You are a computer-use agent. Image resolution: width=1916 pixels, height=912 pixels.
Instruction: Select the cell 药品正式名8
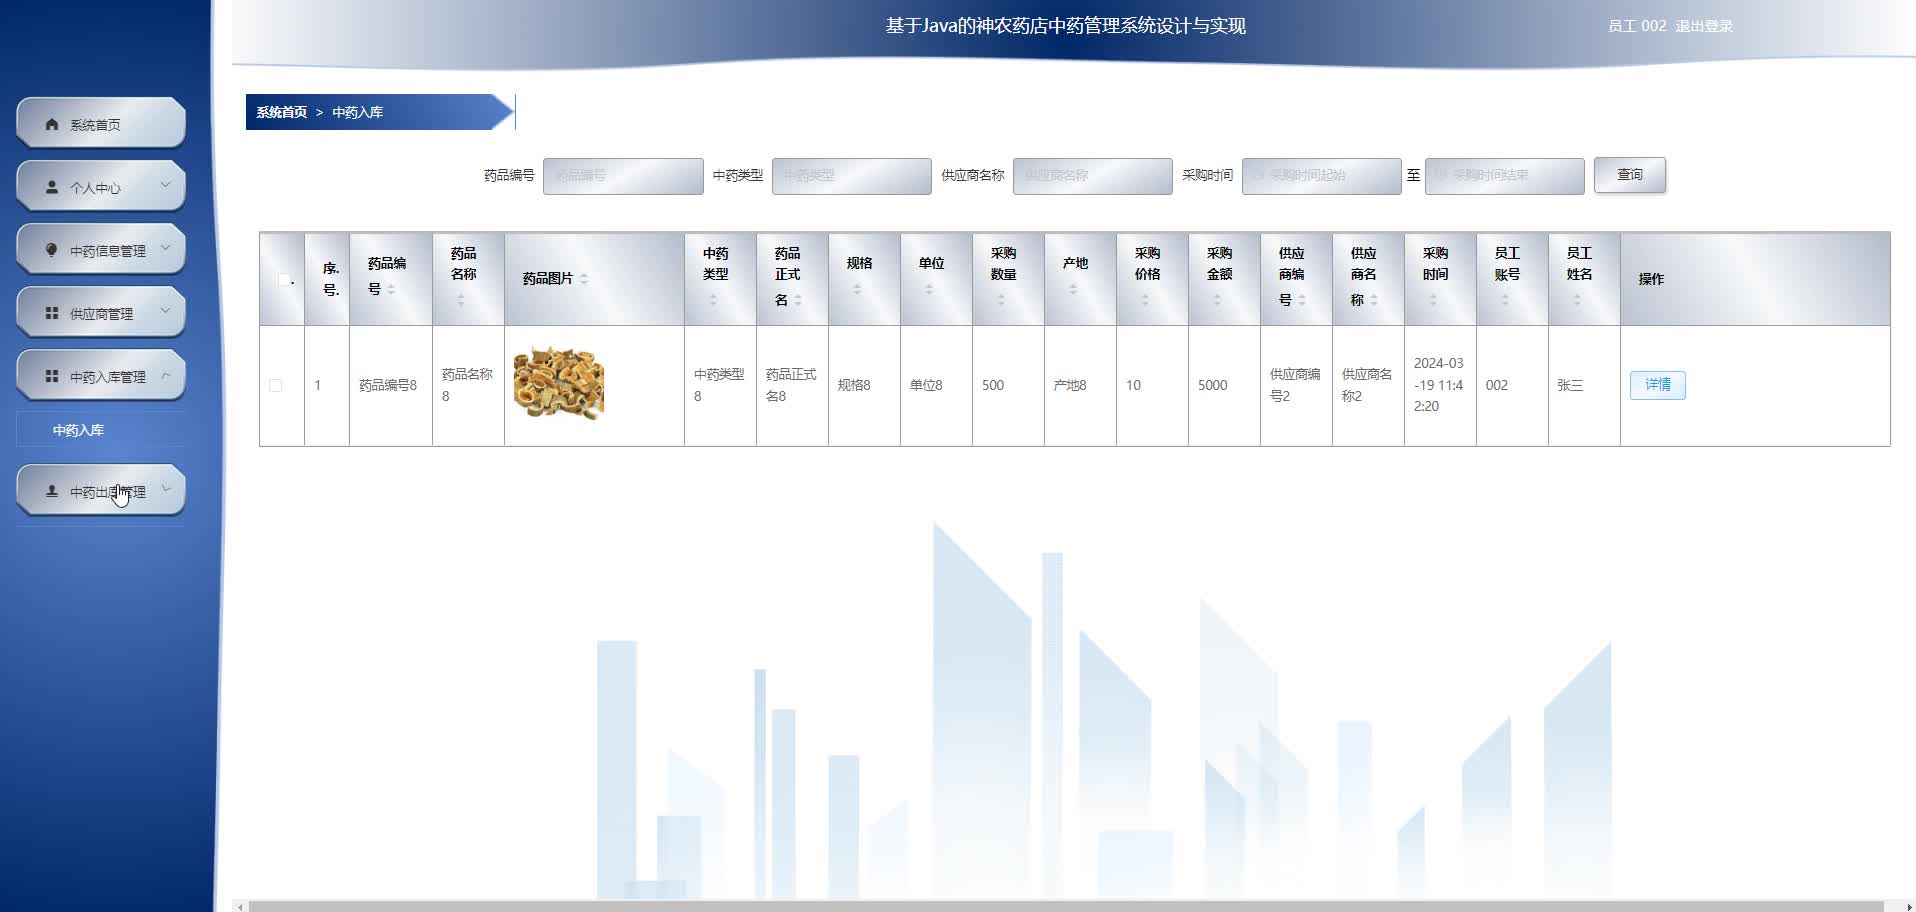(791, 385)
